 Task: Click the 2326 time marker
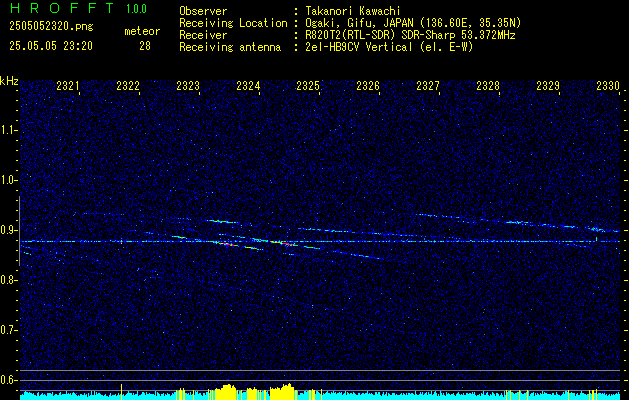tap(368, 86)
